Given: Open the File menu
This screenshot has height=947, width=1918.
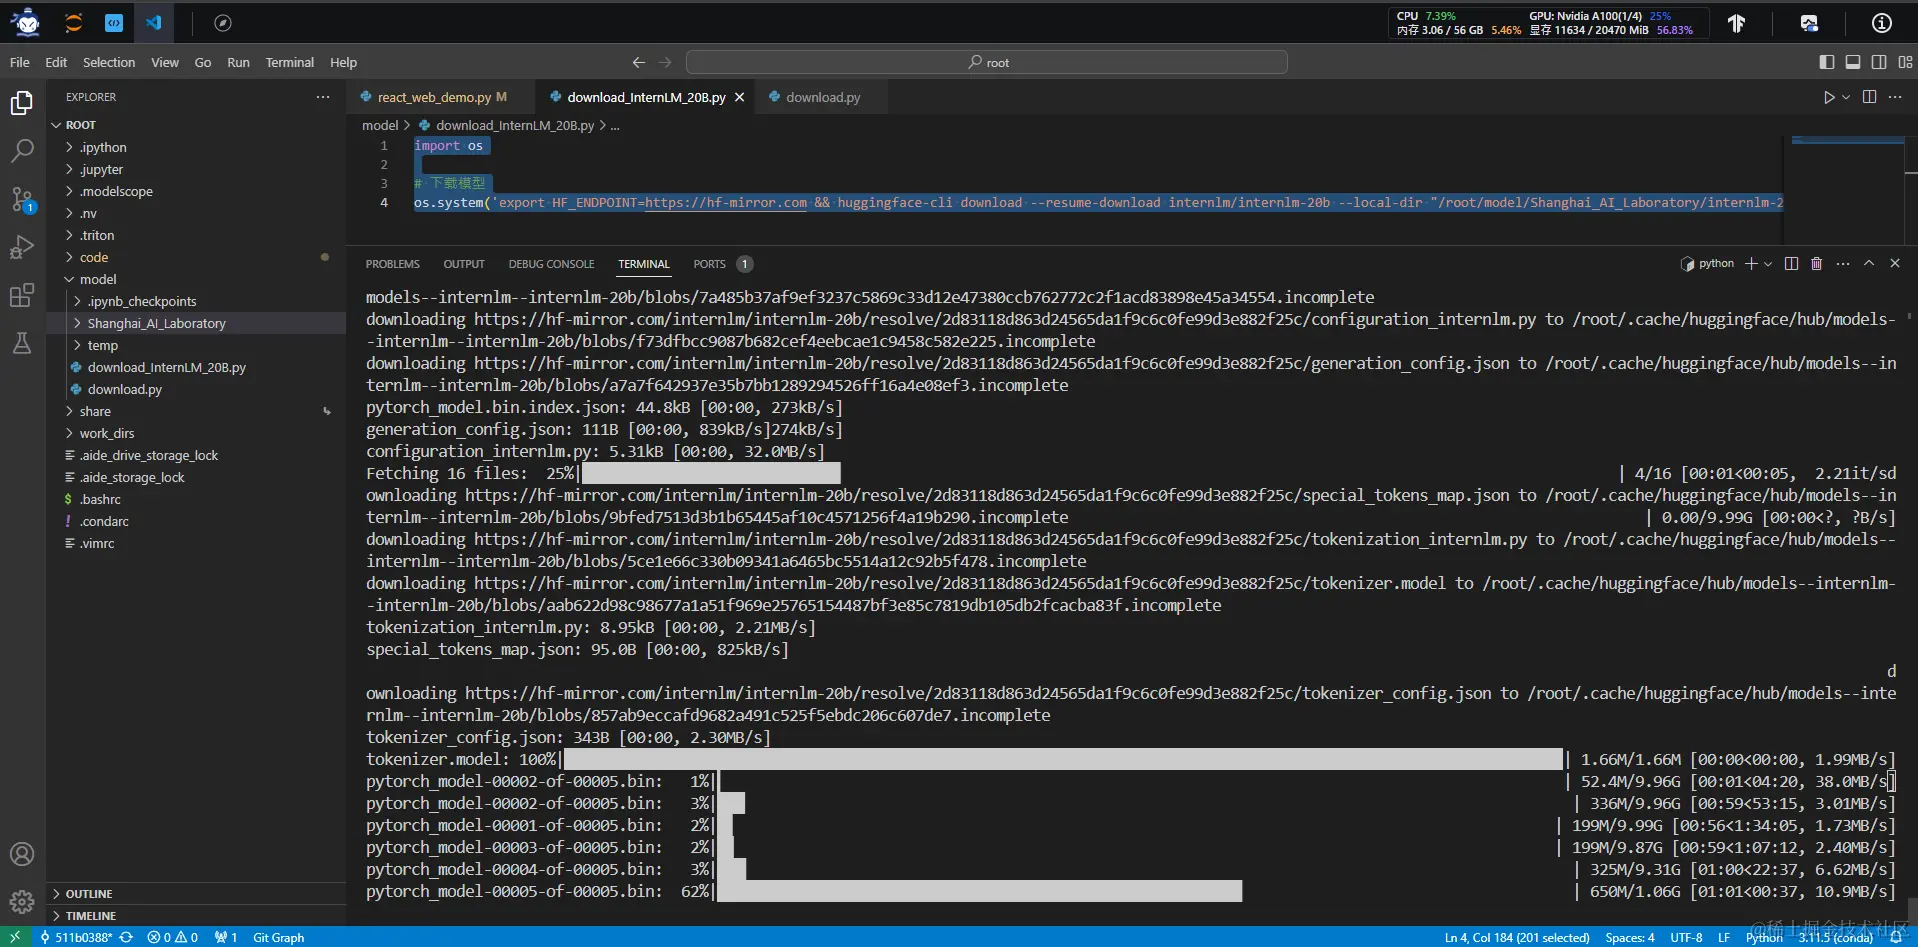Looking at the screenshot, I should 20,62.
